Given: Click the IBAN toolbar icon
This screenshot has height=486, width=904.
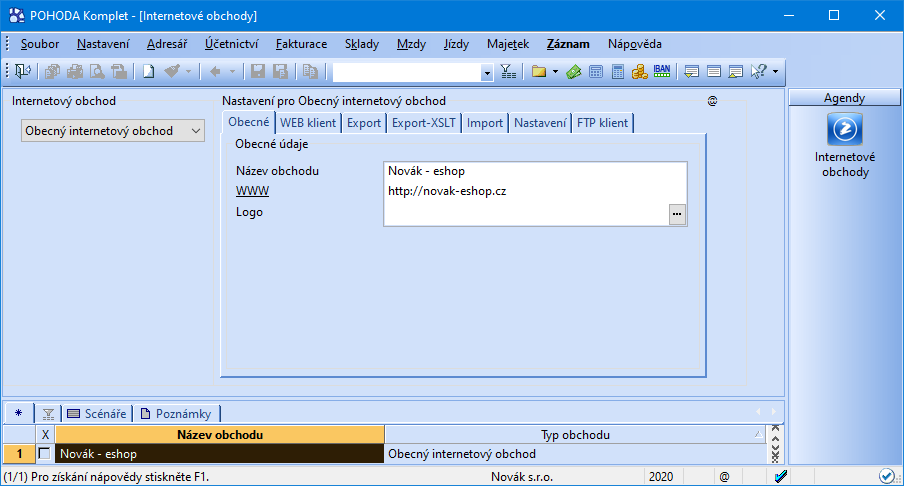Looking at the screenshot, I should tap(662, 71).
